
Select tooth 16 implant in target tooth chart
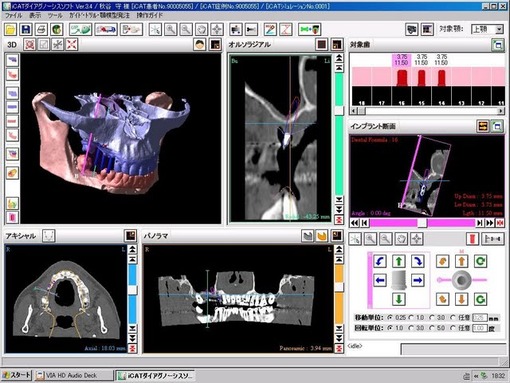click(x=402, y=79)
